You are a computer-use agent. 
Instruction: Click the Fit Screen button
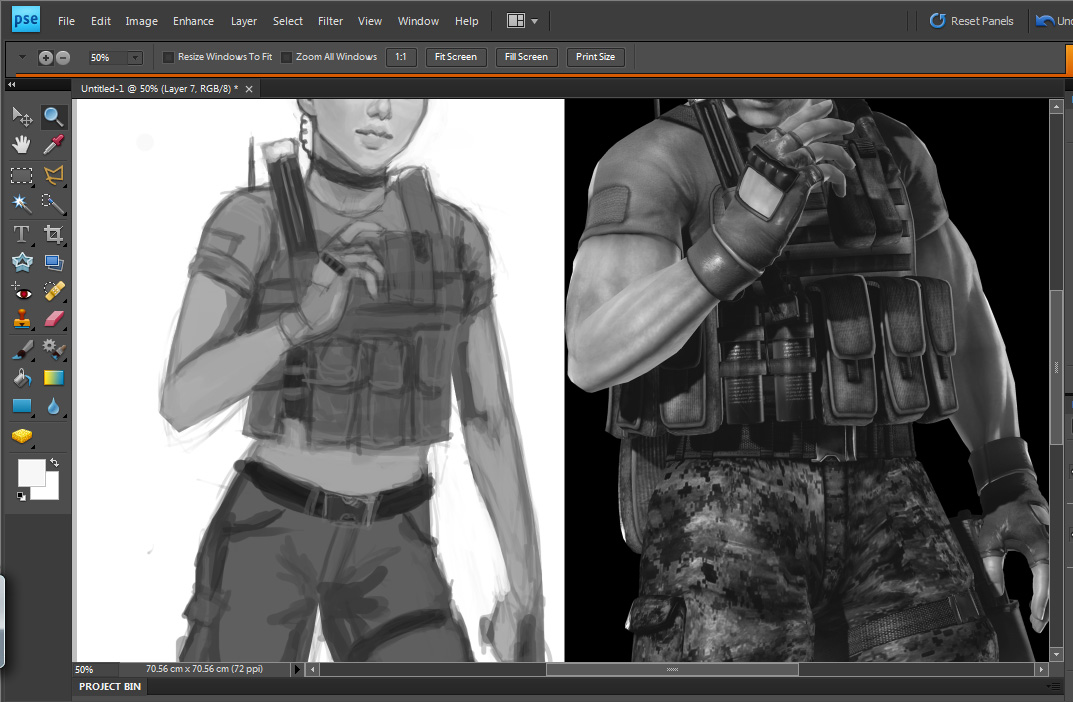pos(456,57)
